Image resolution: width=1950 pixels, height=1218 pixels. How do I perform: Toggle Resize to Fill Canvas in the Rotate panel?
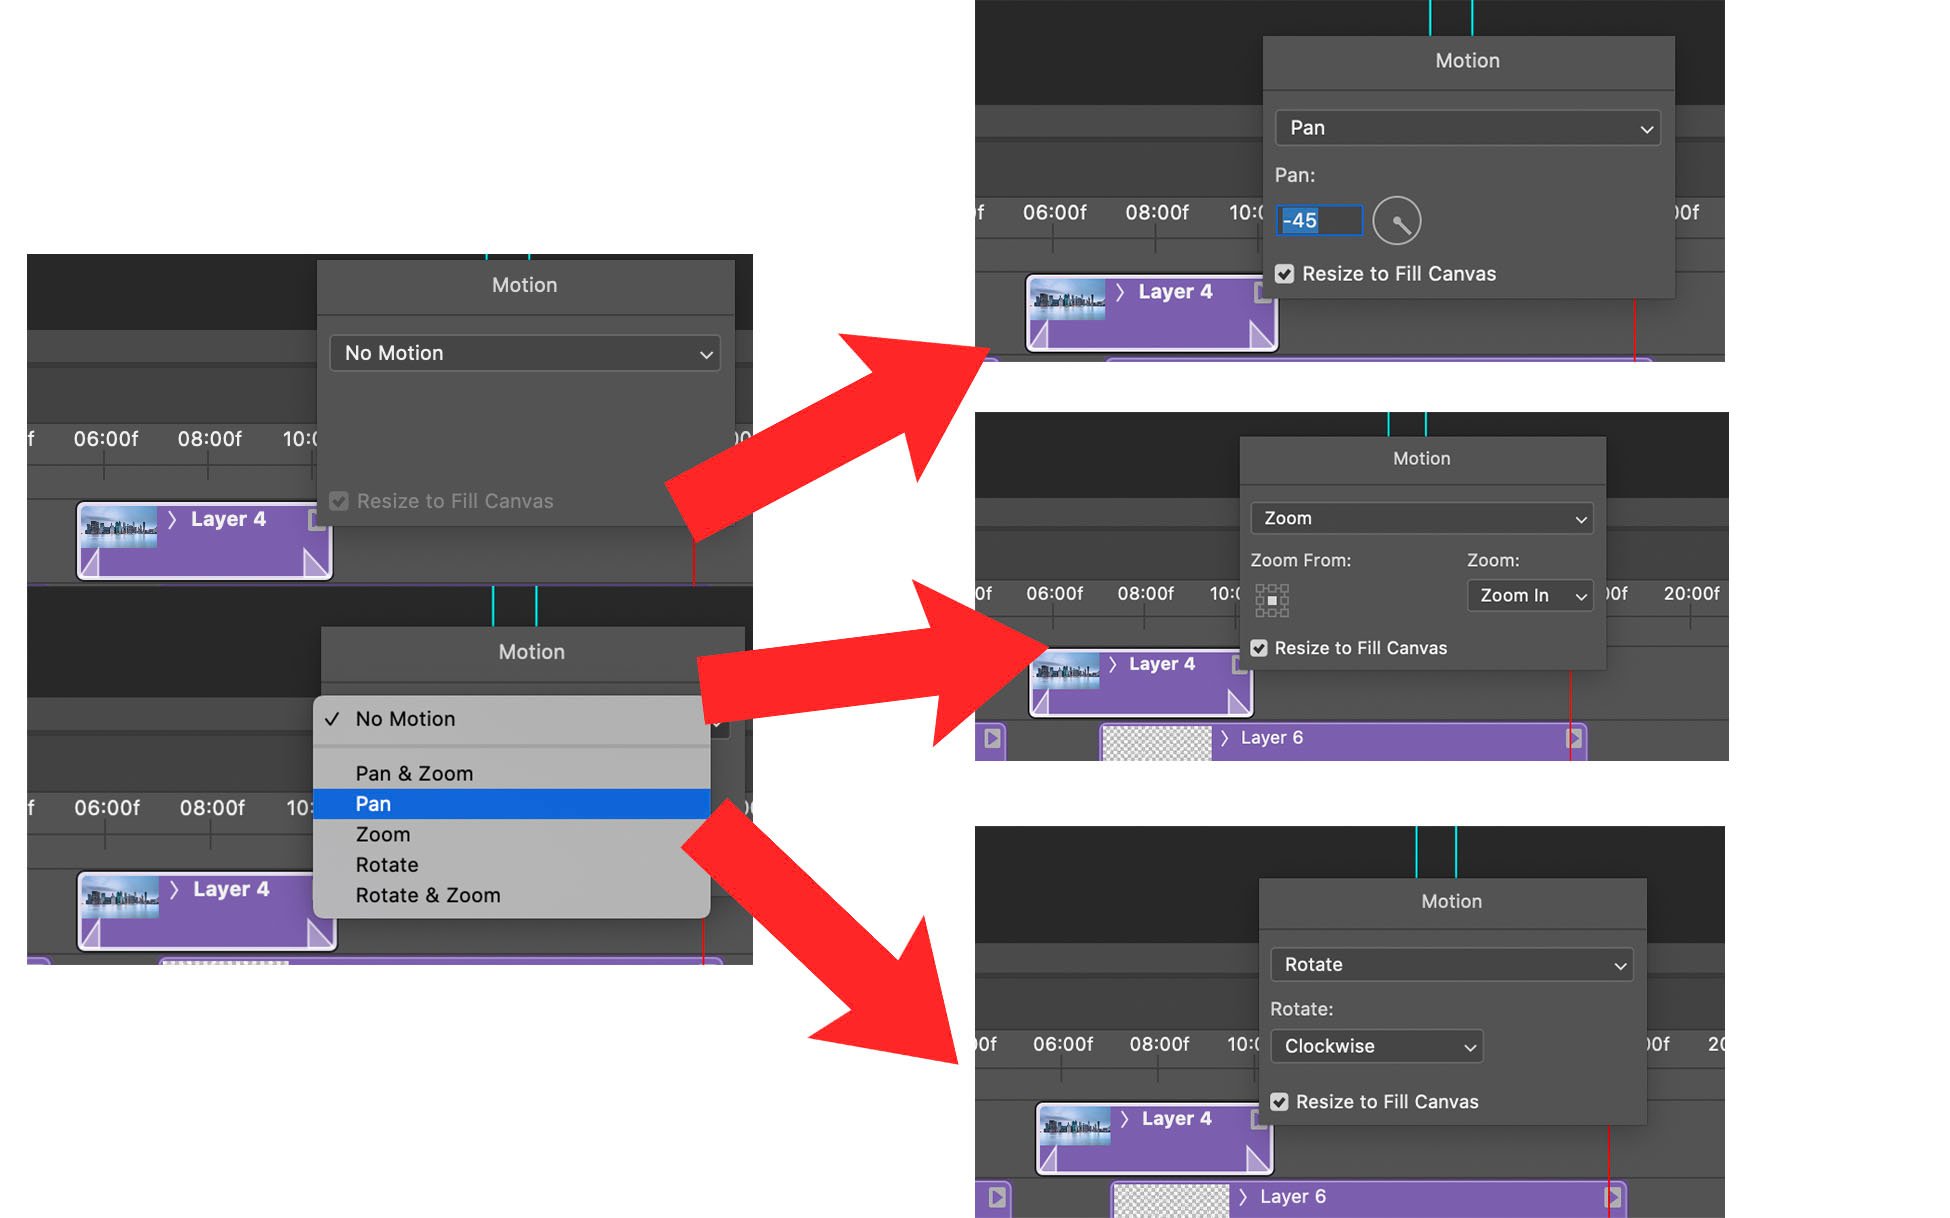pos(1279,1101)
